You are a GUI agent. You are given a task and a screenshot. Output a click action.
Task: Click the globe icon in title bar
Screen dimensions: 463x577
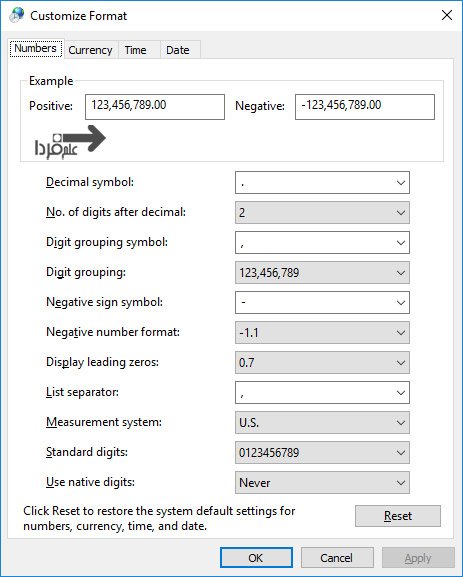click(17, 15)
